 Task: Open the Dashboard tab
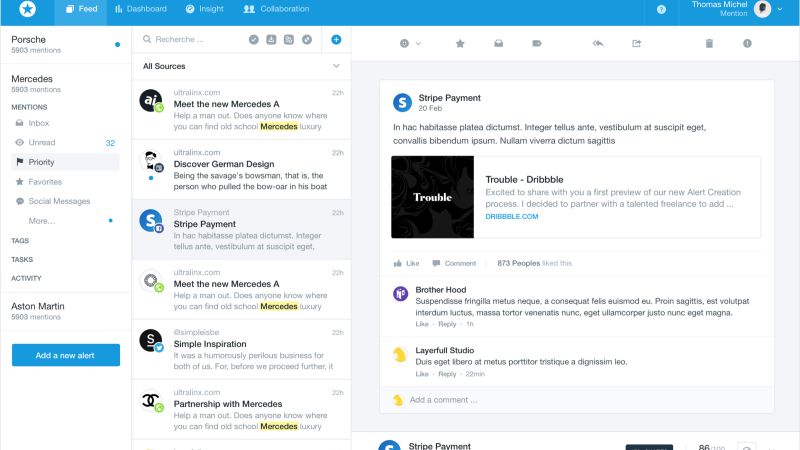[x=141, y=9]
